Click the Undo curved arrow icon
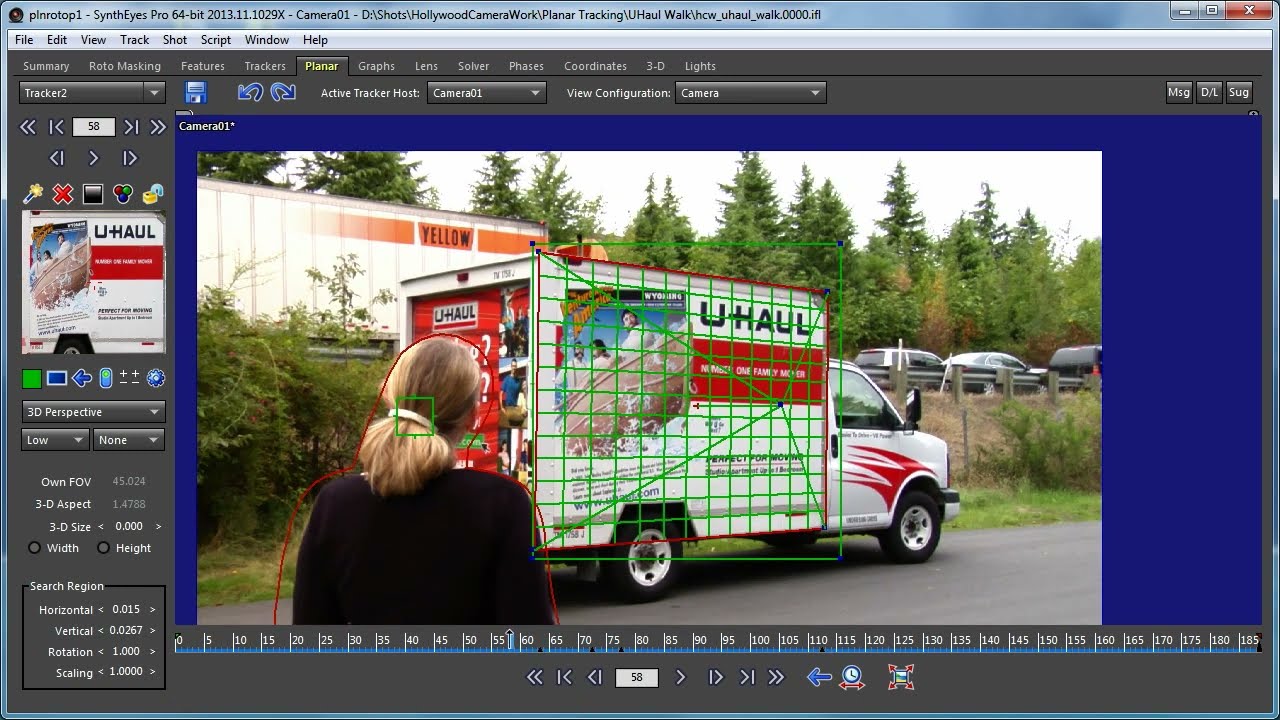Screen dimensions: 1280x720 coord(250,93)
